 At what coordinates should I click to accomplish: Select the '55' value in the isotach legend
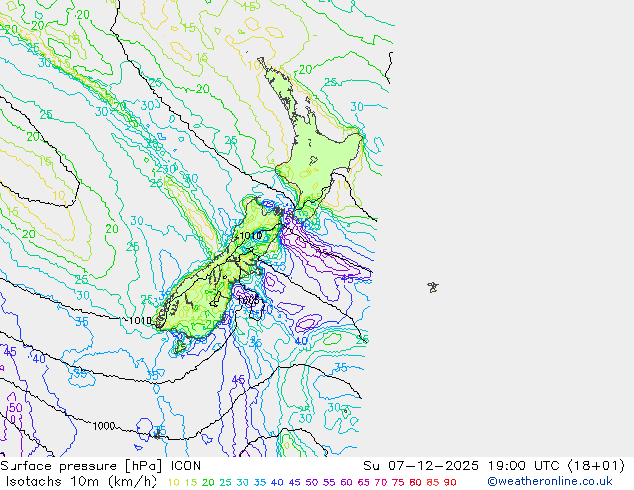coord(329,482)
